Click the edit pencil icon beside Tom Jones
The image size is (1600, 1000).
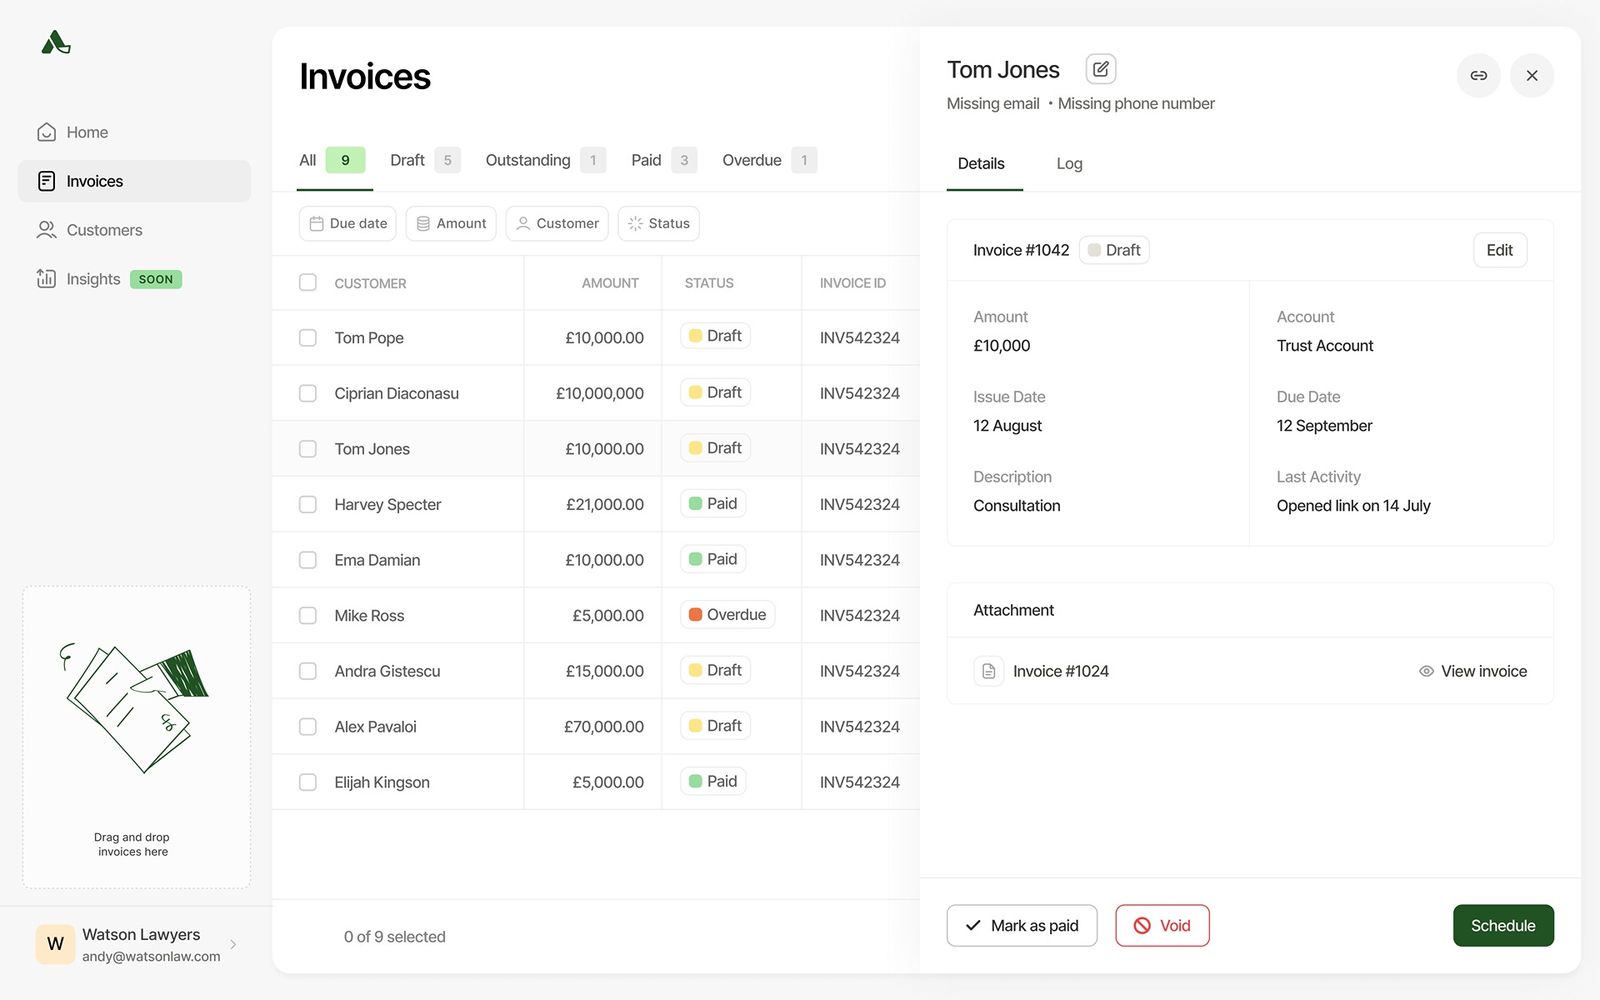[1100, 69]
